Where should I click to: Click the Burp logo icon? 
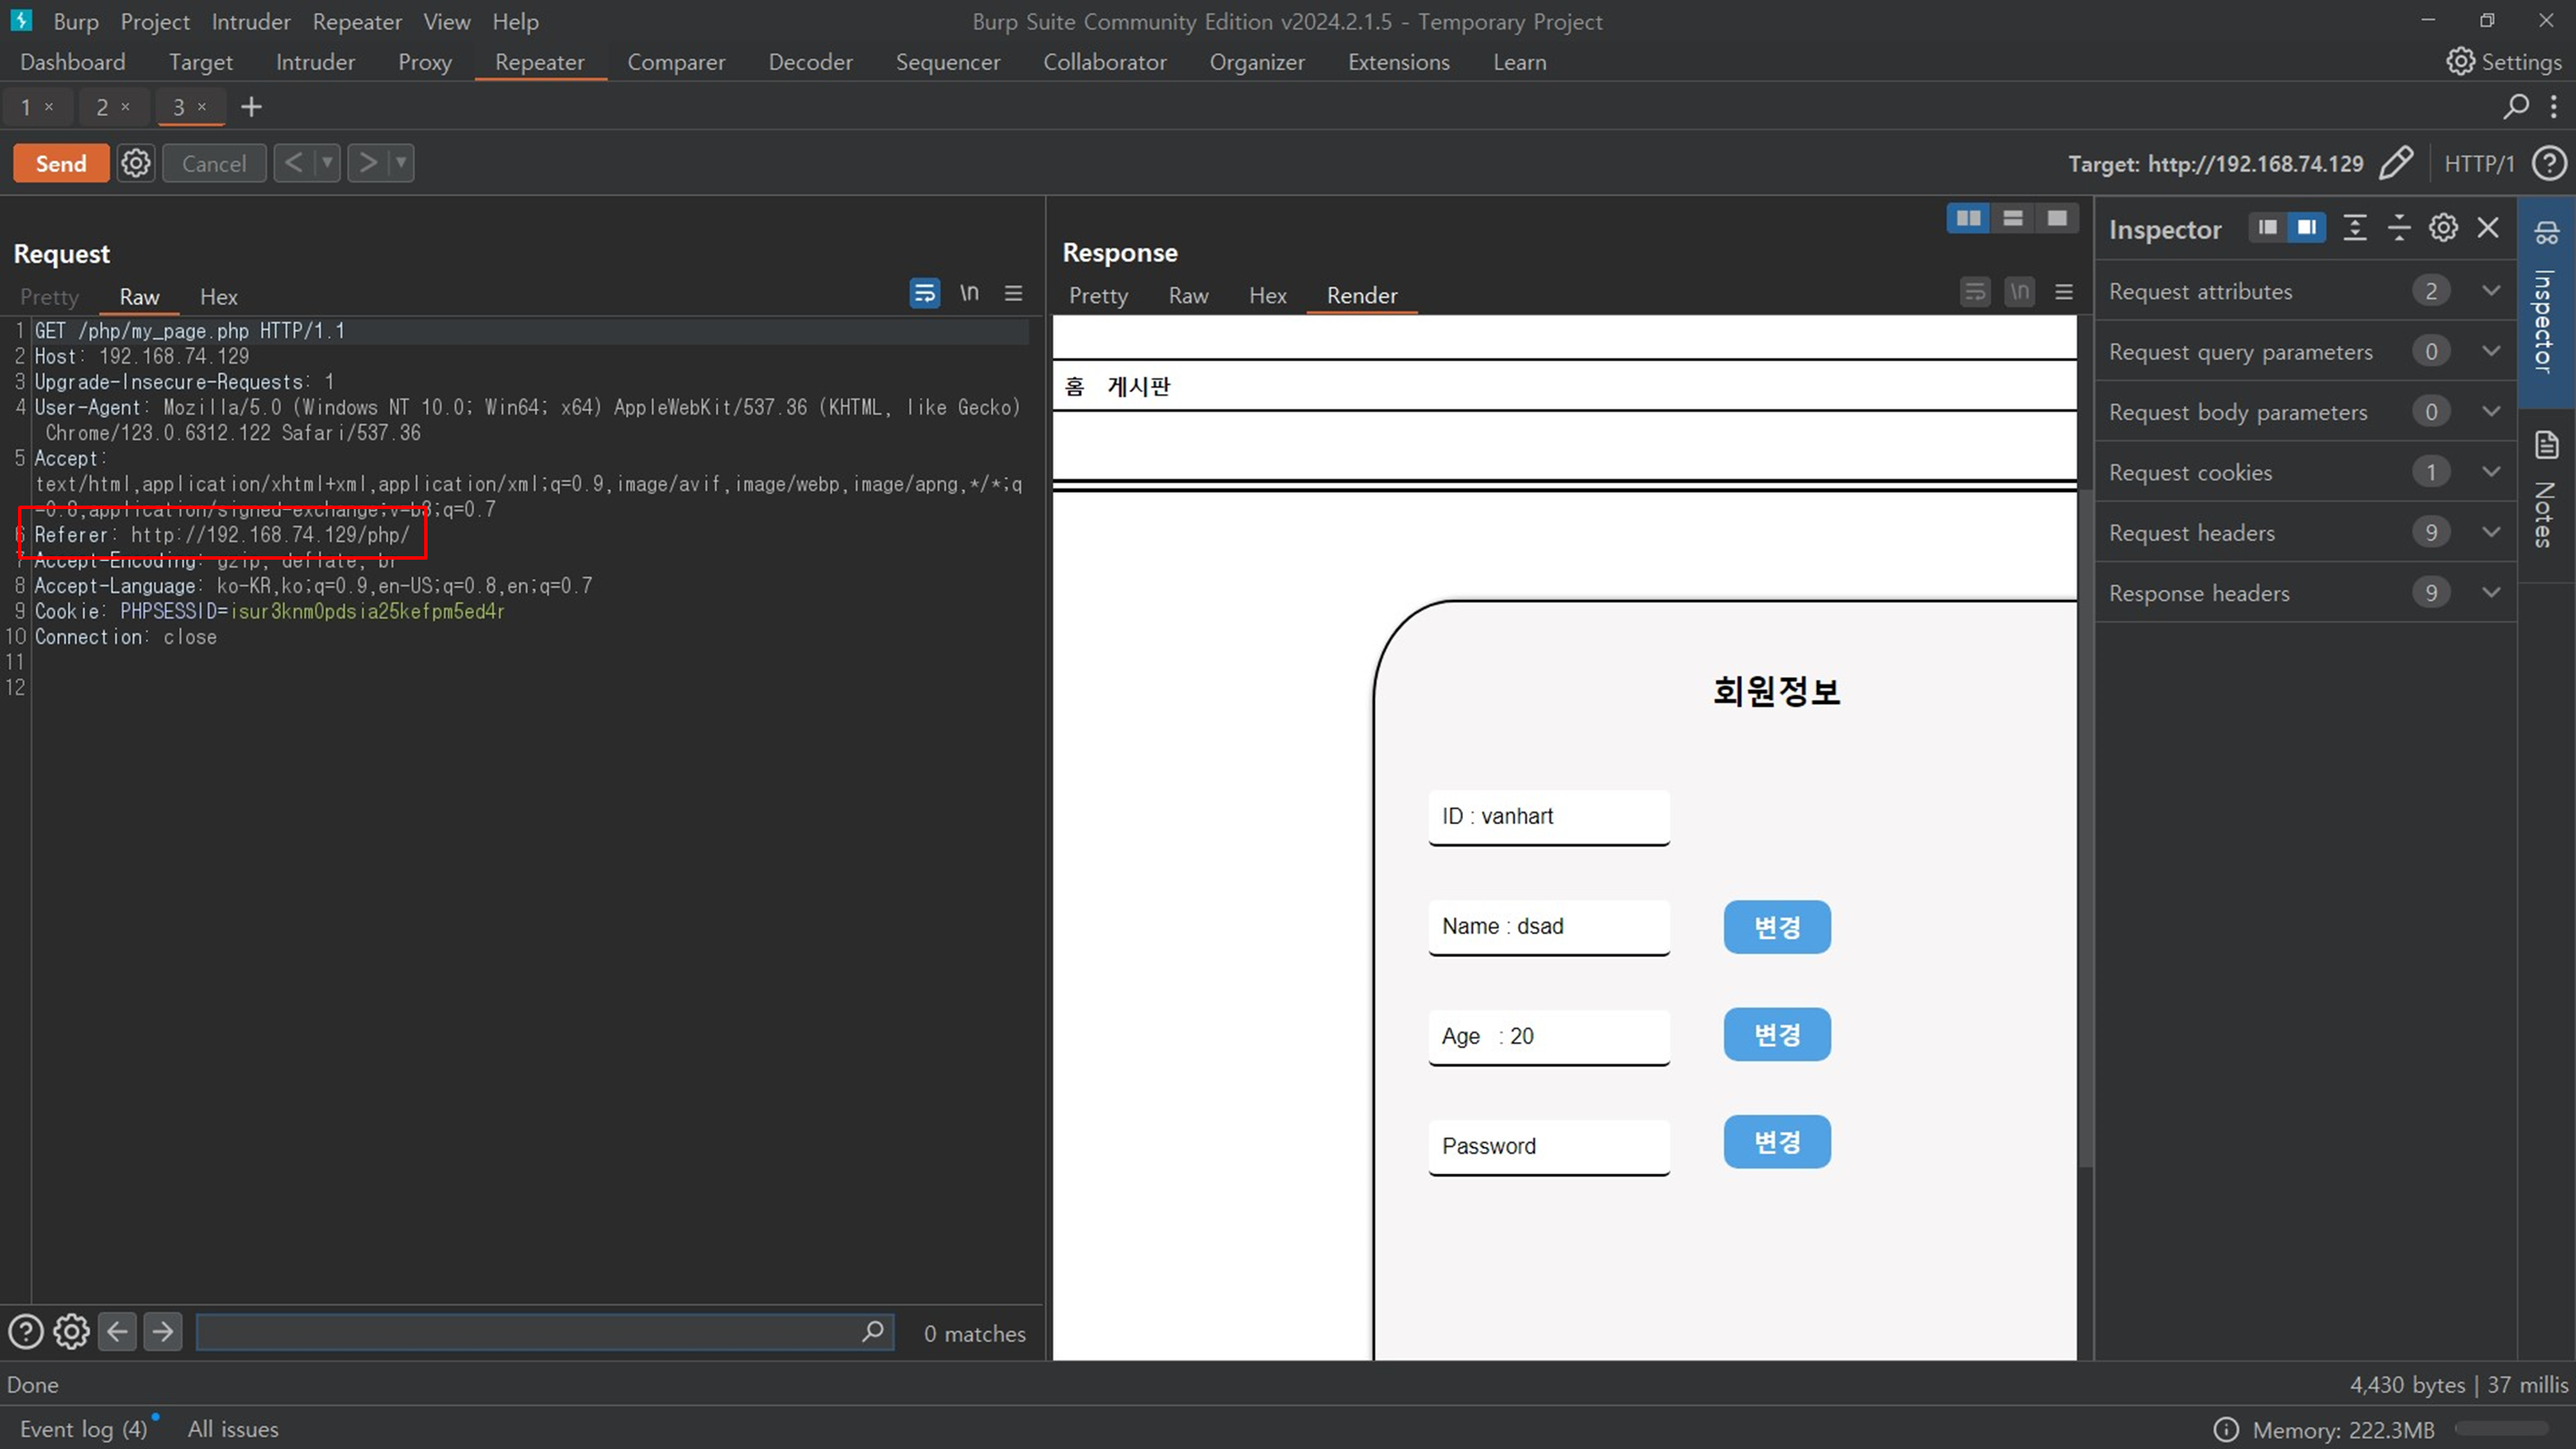click(x=21, y=20)
